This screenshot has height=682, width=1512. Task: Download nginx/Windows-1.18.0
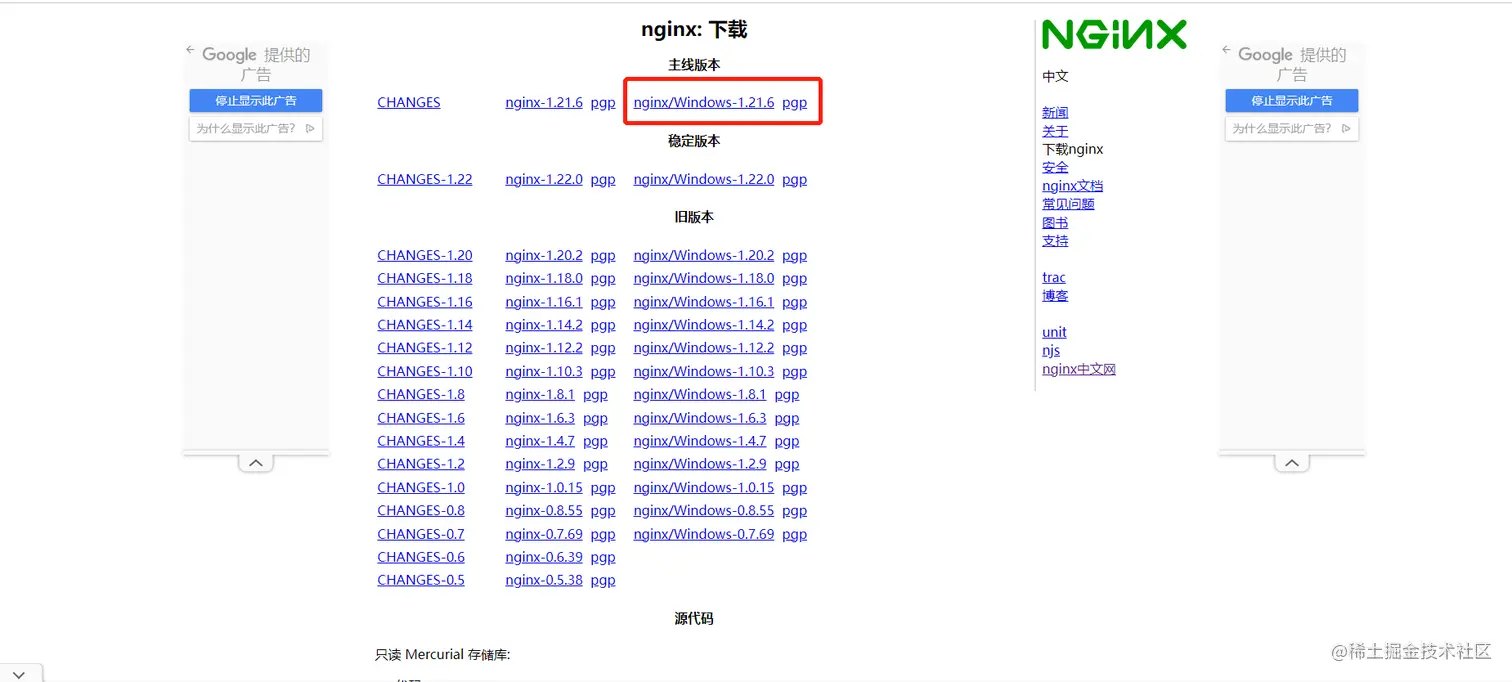704,278
